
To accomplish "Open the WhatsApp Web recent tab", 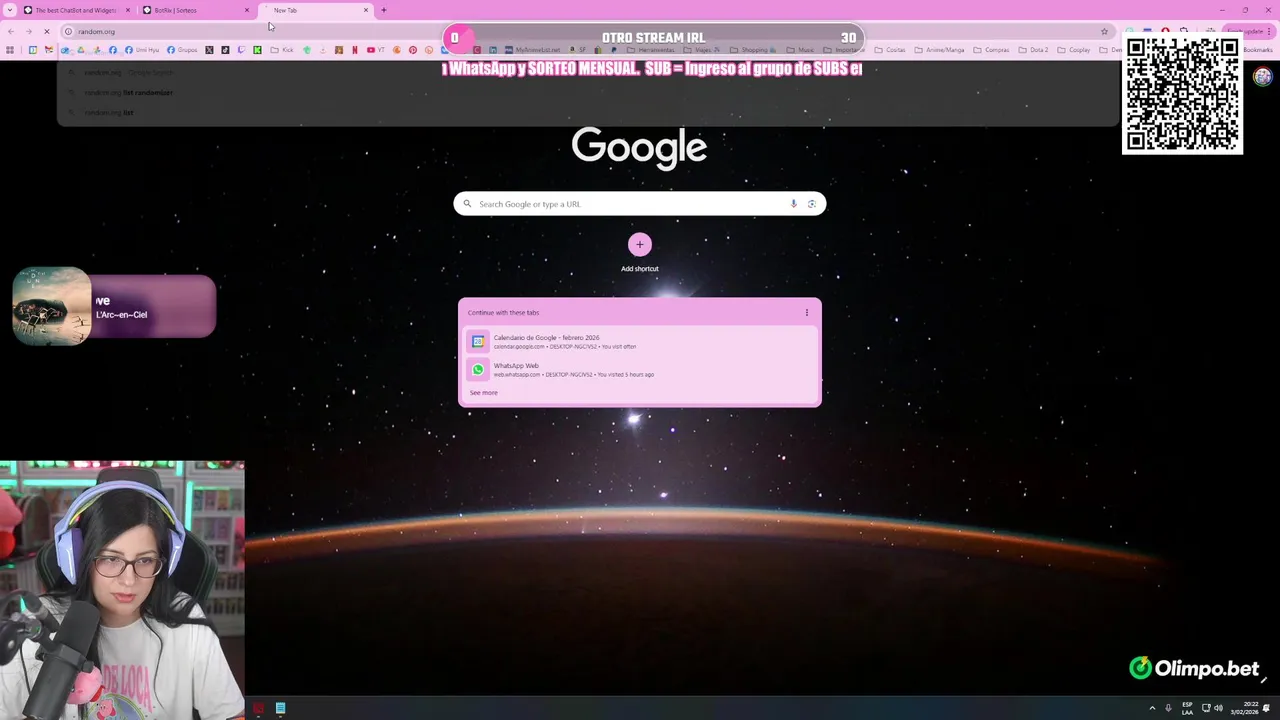I will pos(640,369).
